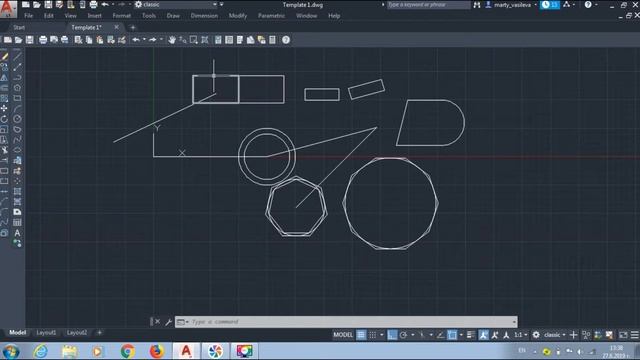The width and height of the screenshot is (640, 360).
Task: Toggle object snap tracking in status bar
Action: [x=440, y=335]
